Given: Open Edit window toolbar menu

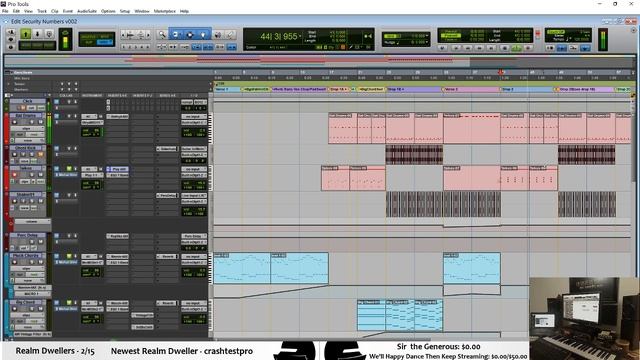Looking at the screenshot, I should point(633,30).
